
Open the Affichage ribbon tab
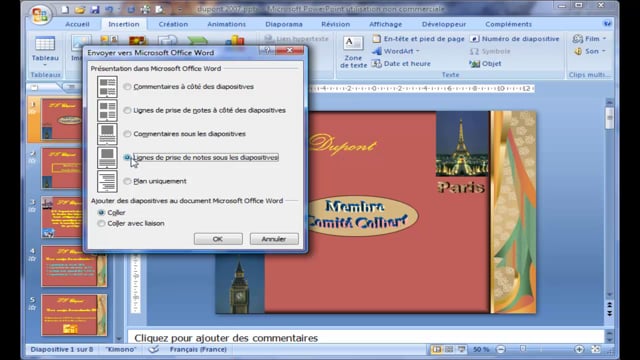pyautogui.click(x=385, y=24)
